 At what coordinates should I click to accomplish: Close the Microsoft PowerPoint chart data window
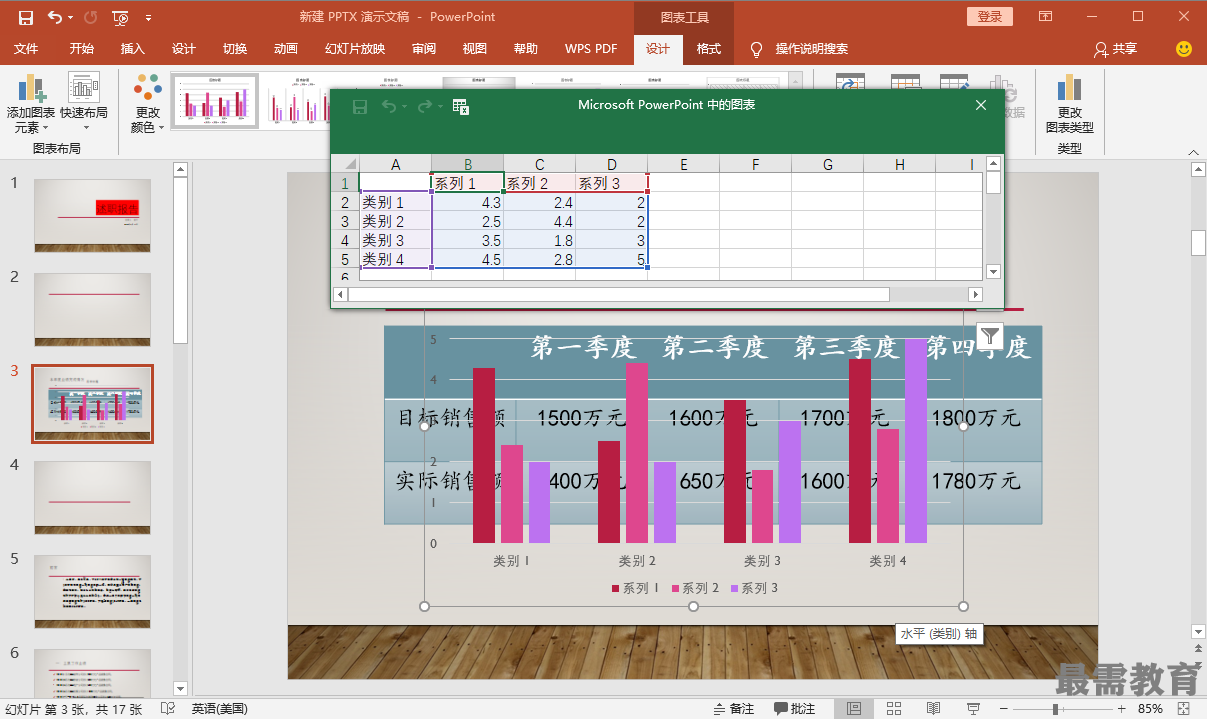pos(981,105)
